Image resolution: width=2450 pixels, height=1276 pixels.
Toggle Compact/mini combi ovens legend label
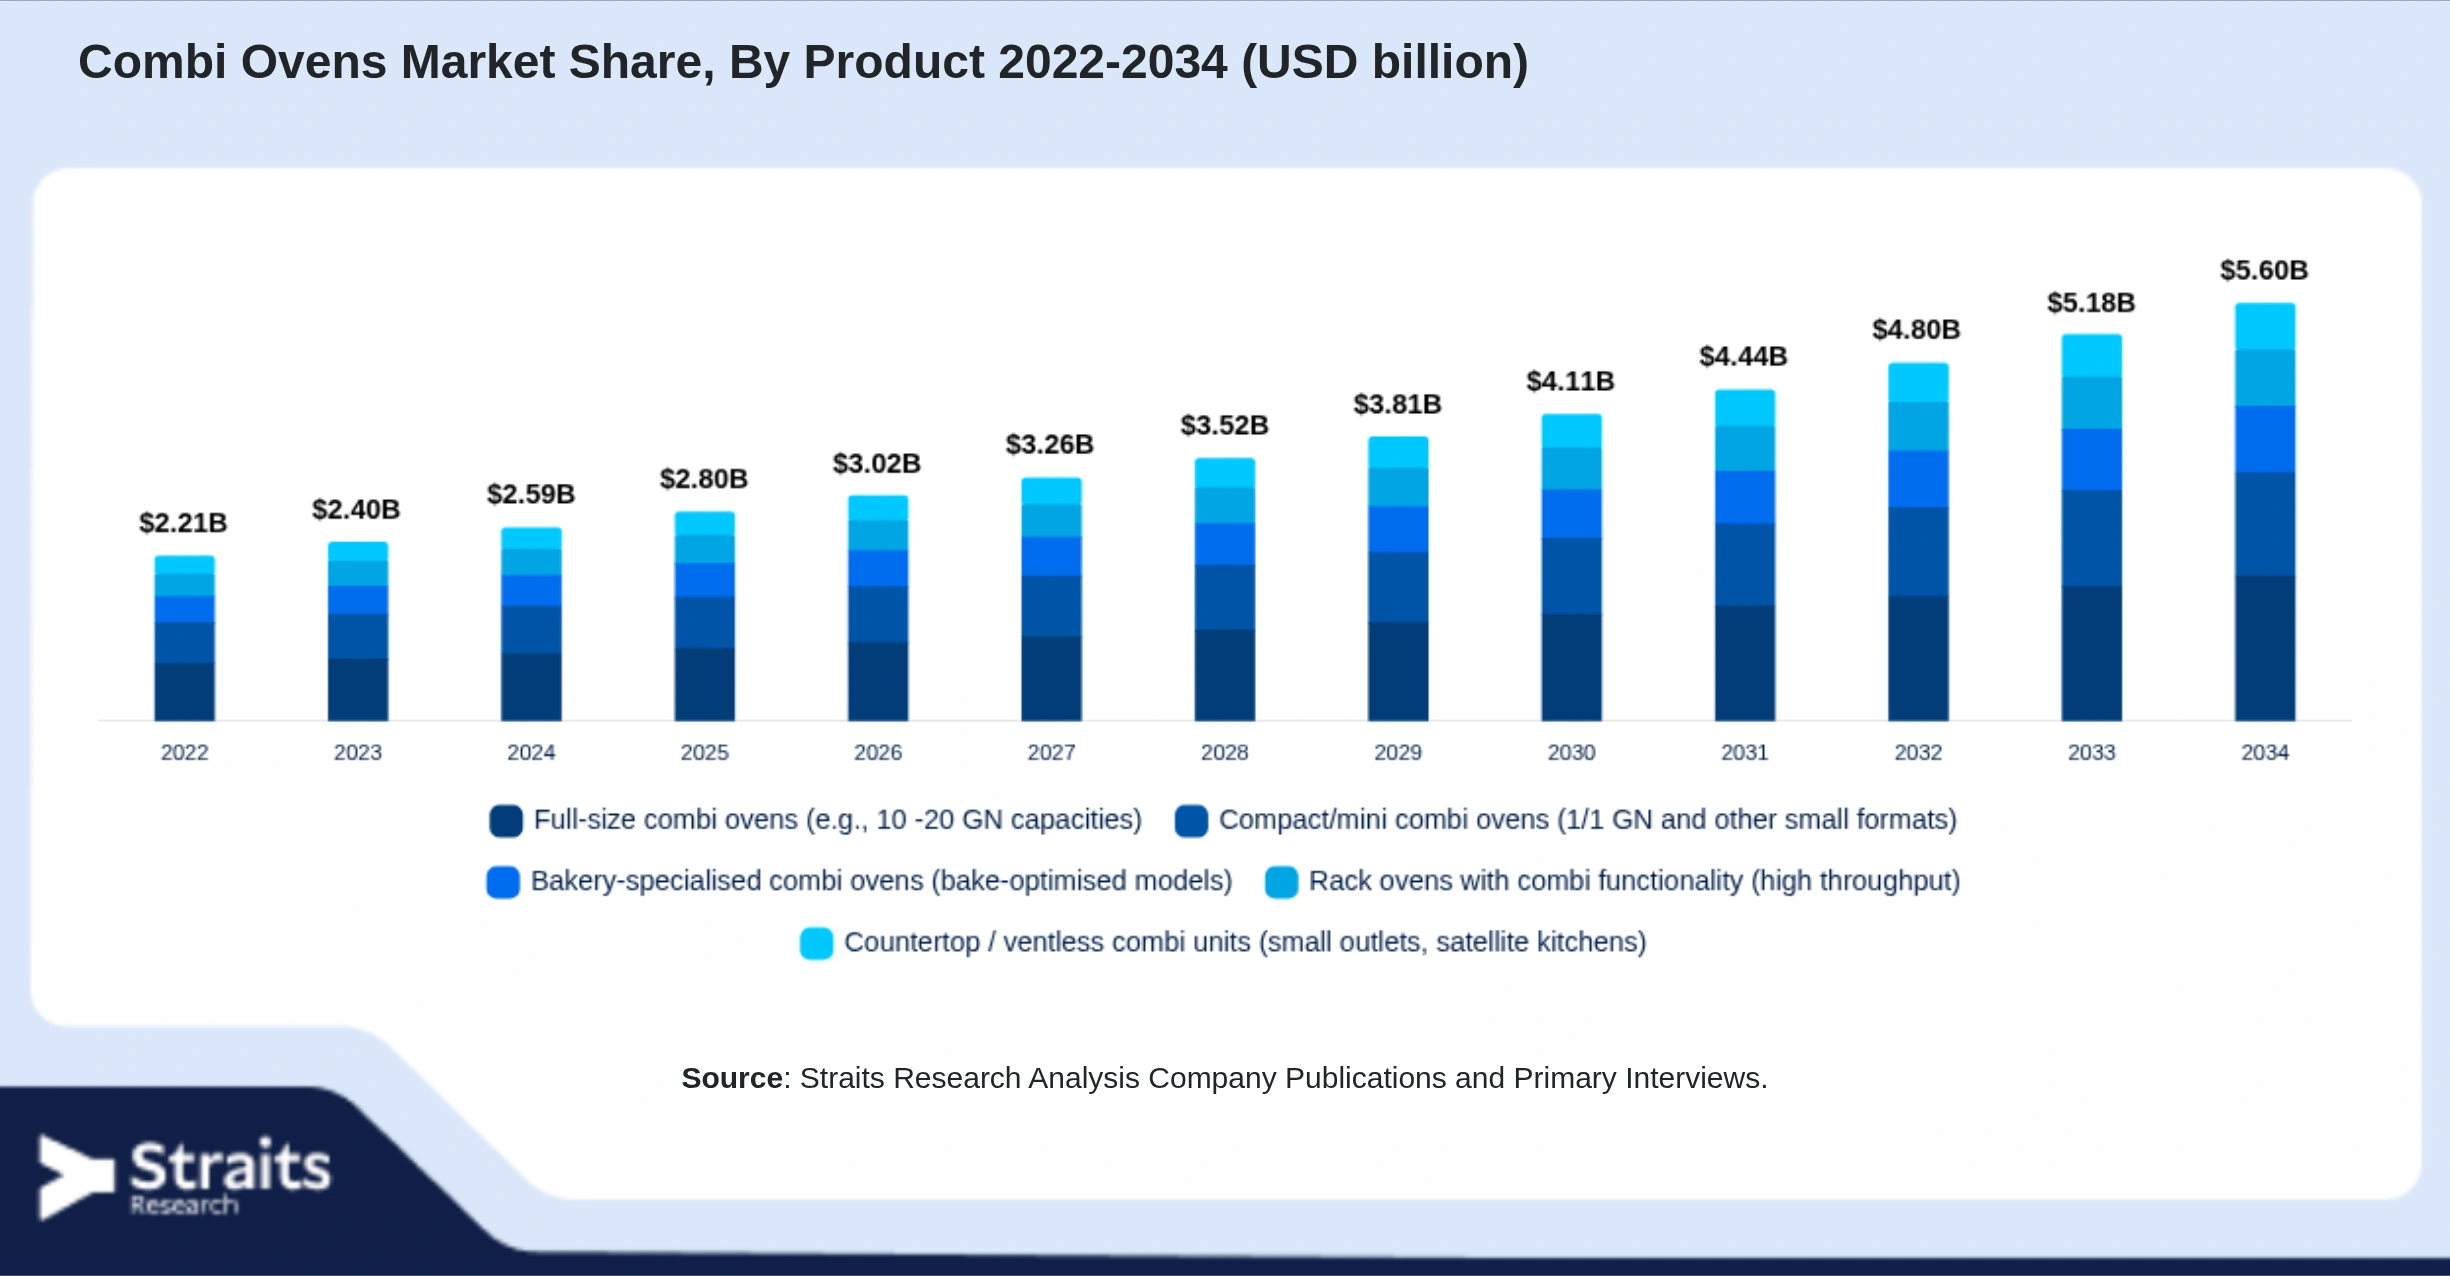(1587, 820)
